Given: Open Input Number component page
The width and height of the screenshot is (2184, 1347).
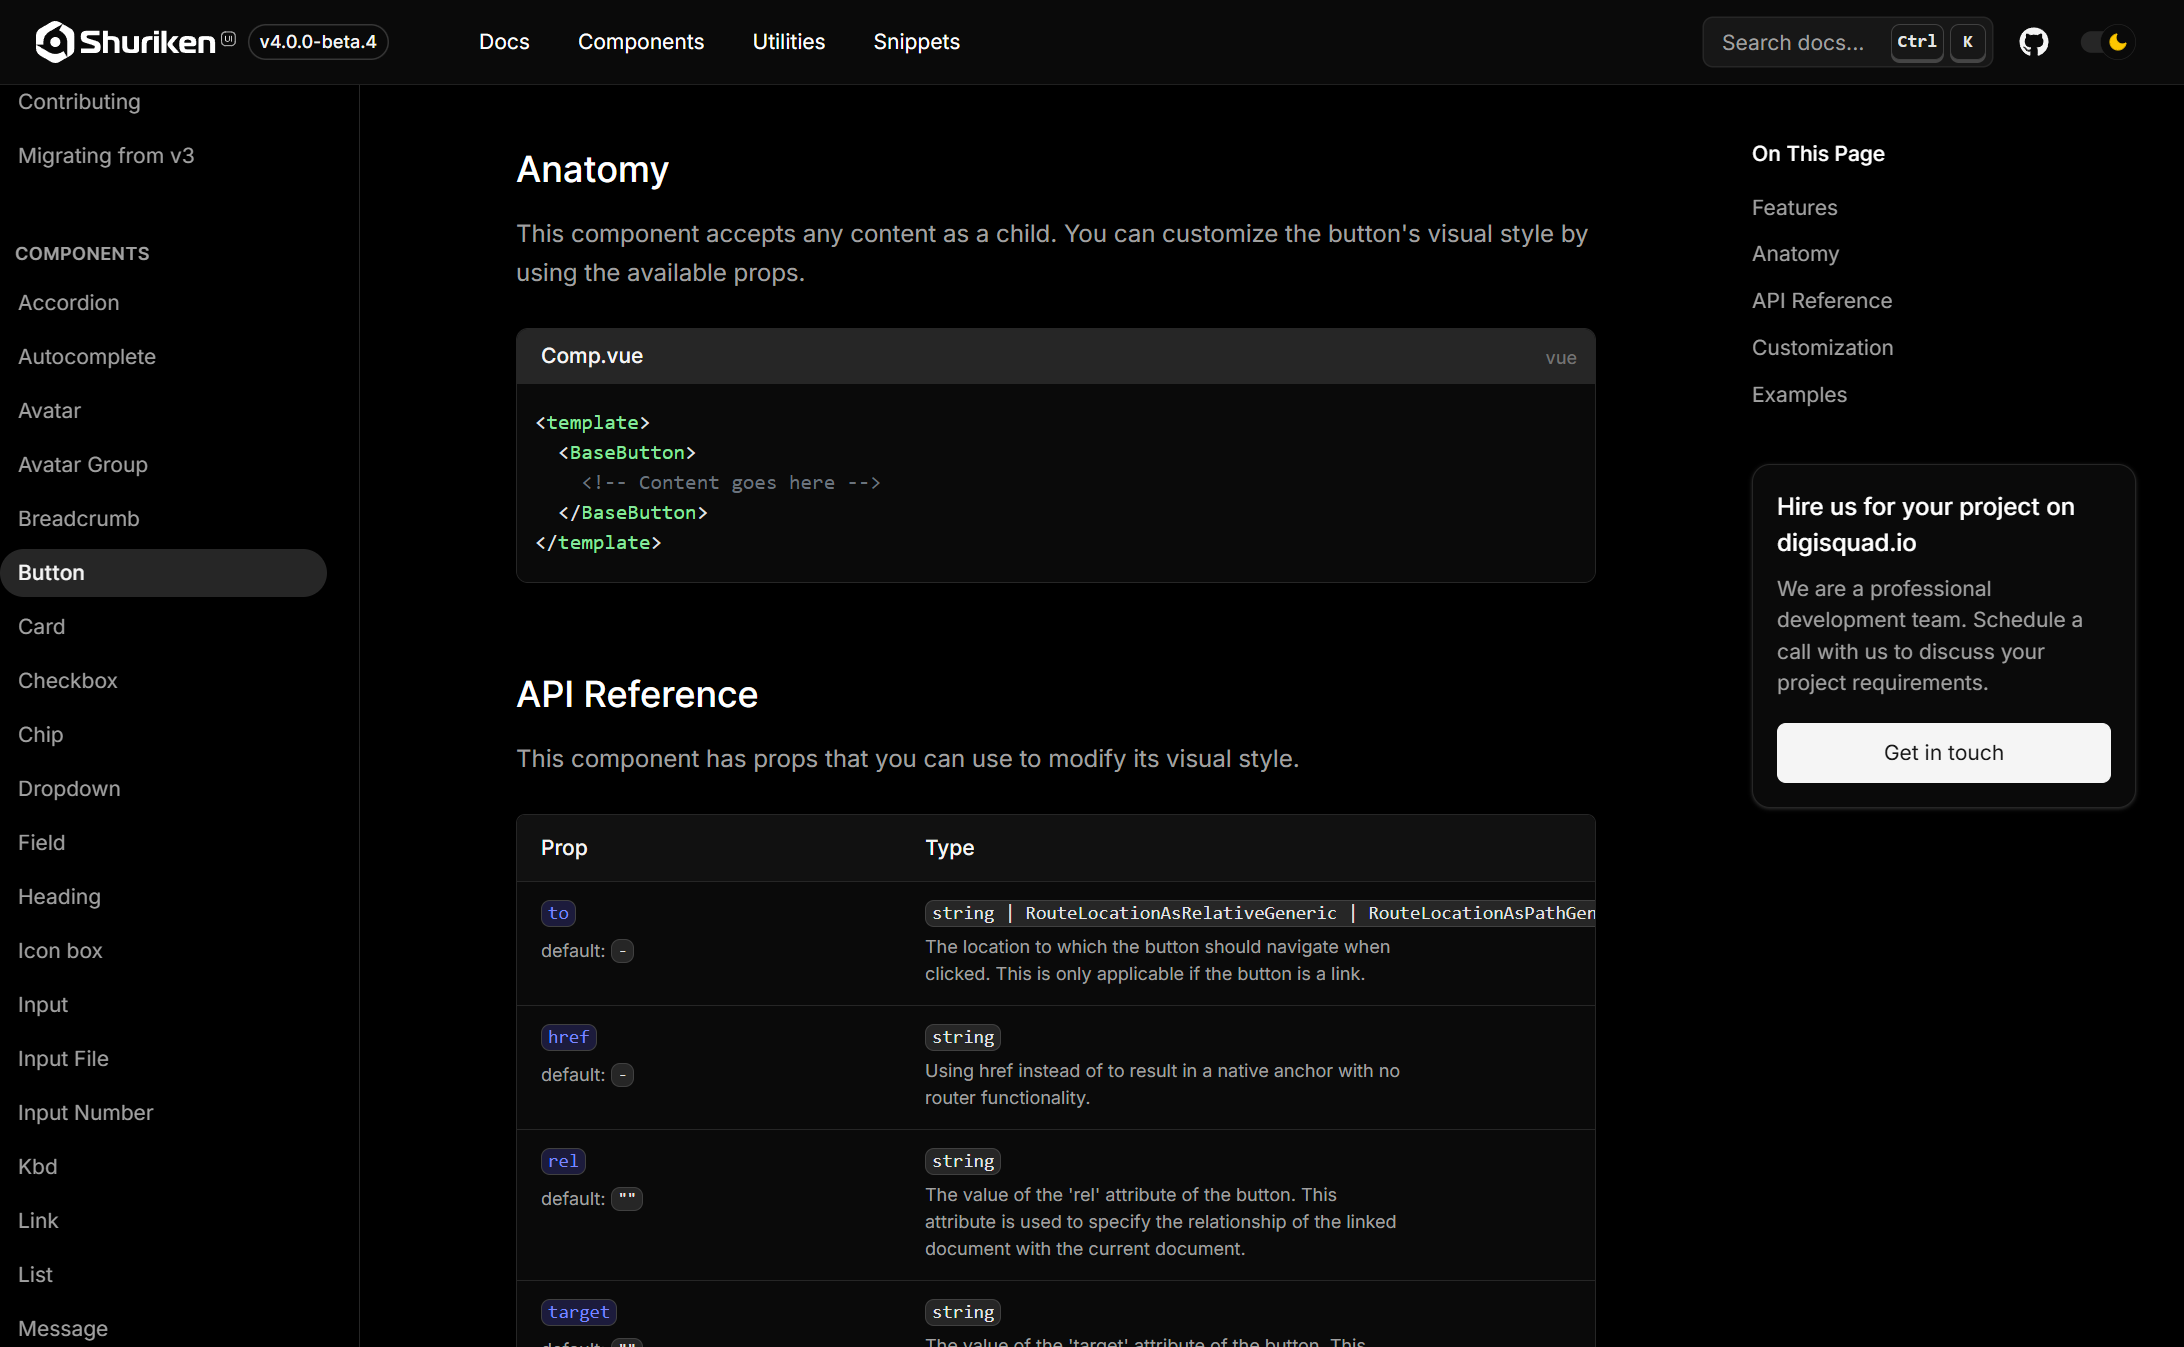Looking at the screenshot, I should pos(85,1113).
